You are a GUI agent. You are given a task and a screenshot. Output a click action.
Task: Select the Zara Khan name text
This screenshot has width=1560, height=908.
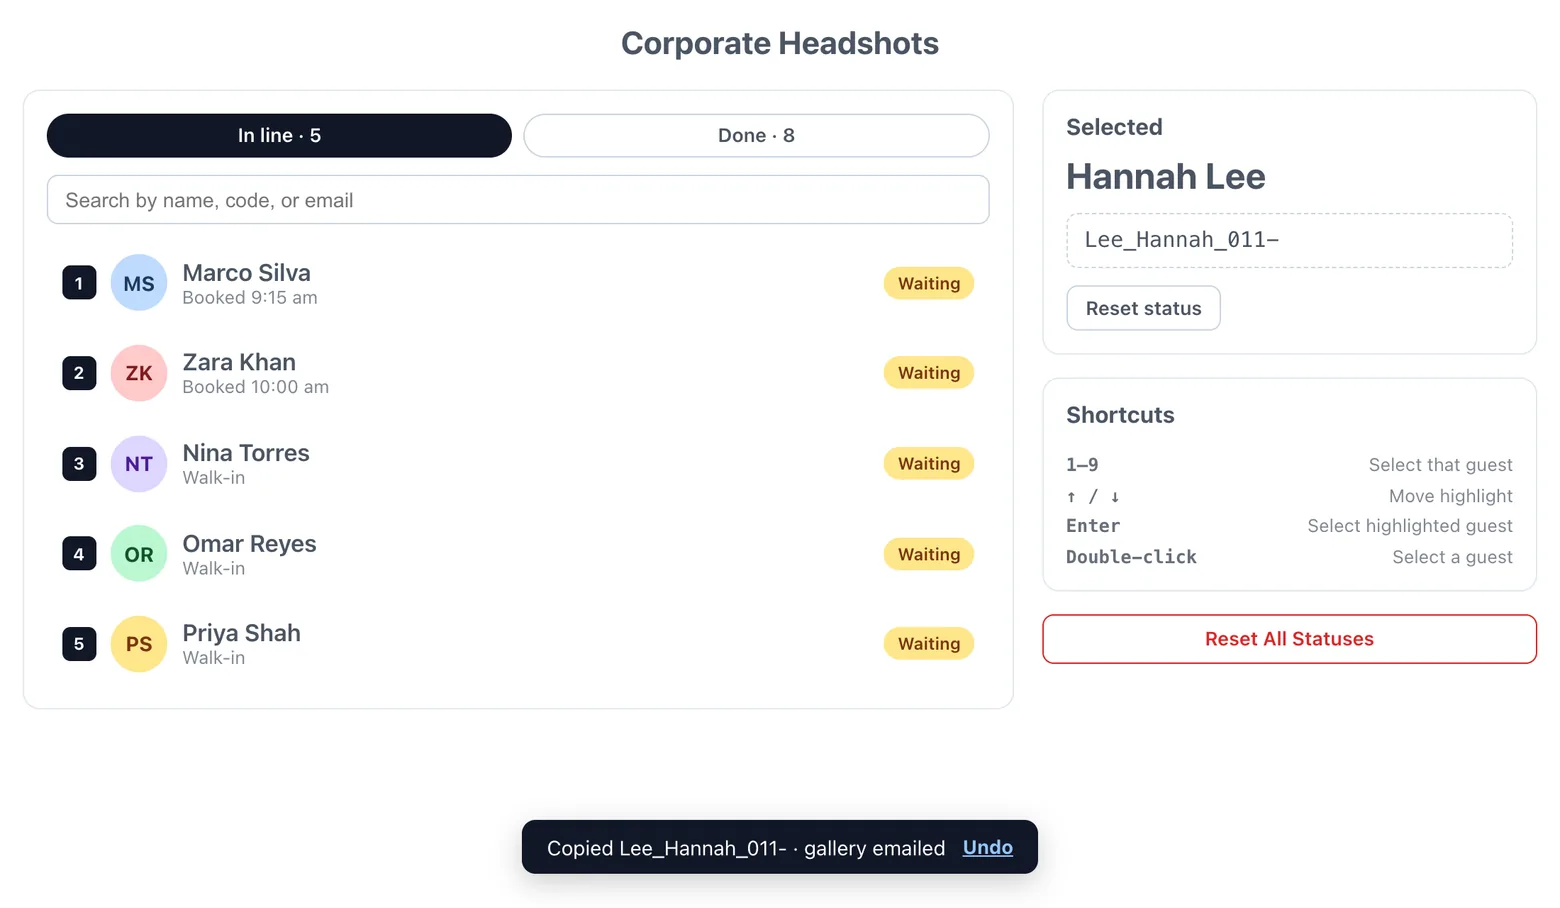pyautogui.click(x=239, y=362)
